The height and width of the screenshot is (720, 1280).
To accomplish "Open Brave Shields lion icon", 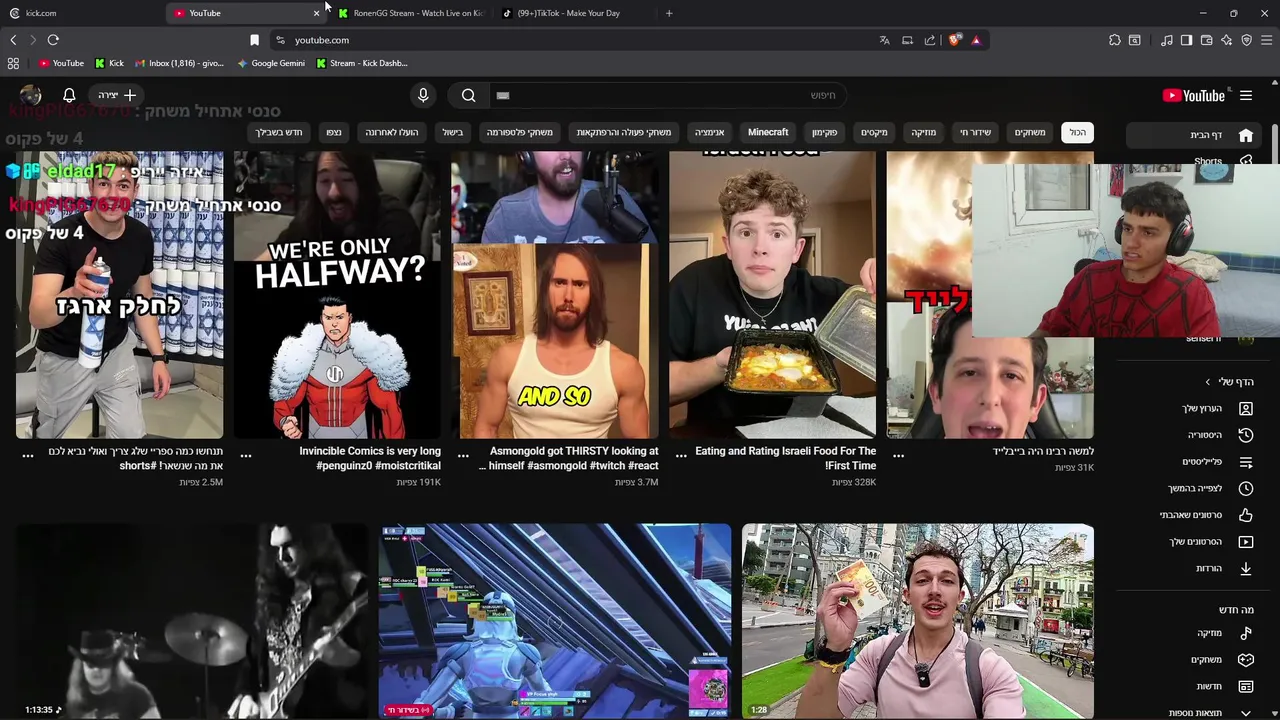I will click(x=955, y=40).
